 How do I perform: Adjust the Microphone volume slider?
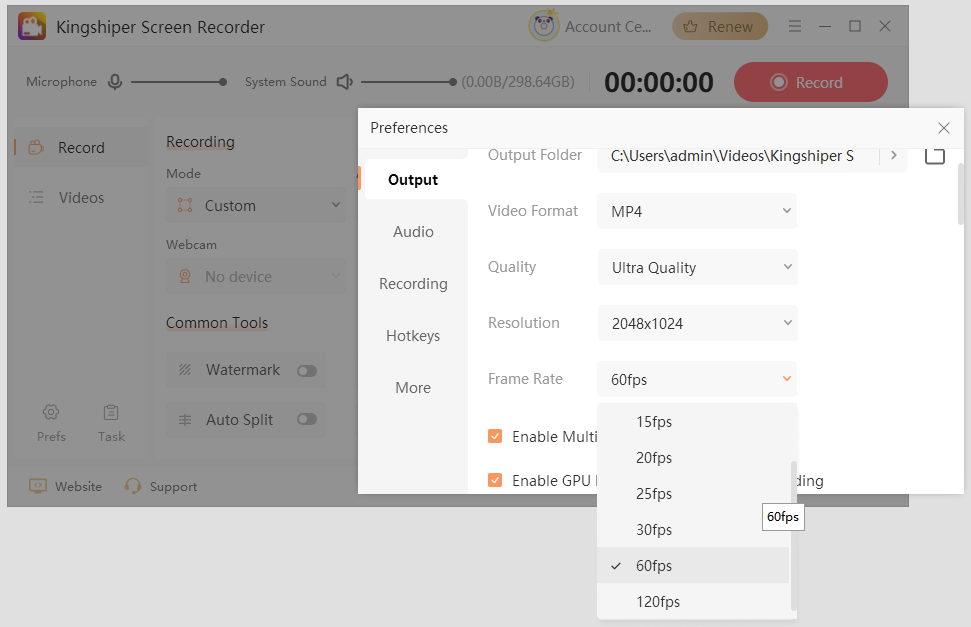(179, 82)
